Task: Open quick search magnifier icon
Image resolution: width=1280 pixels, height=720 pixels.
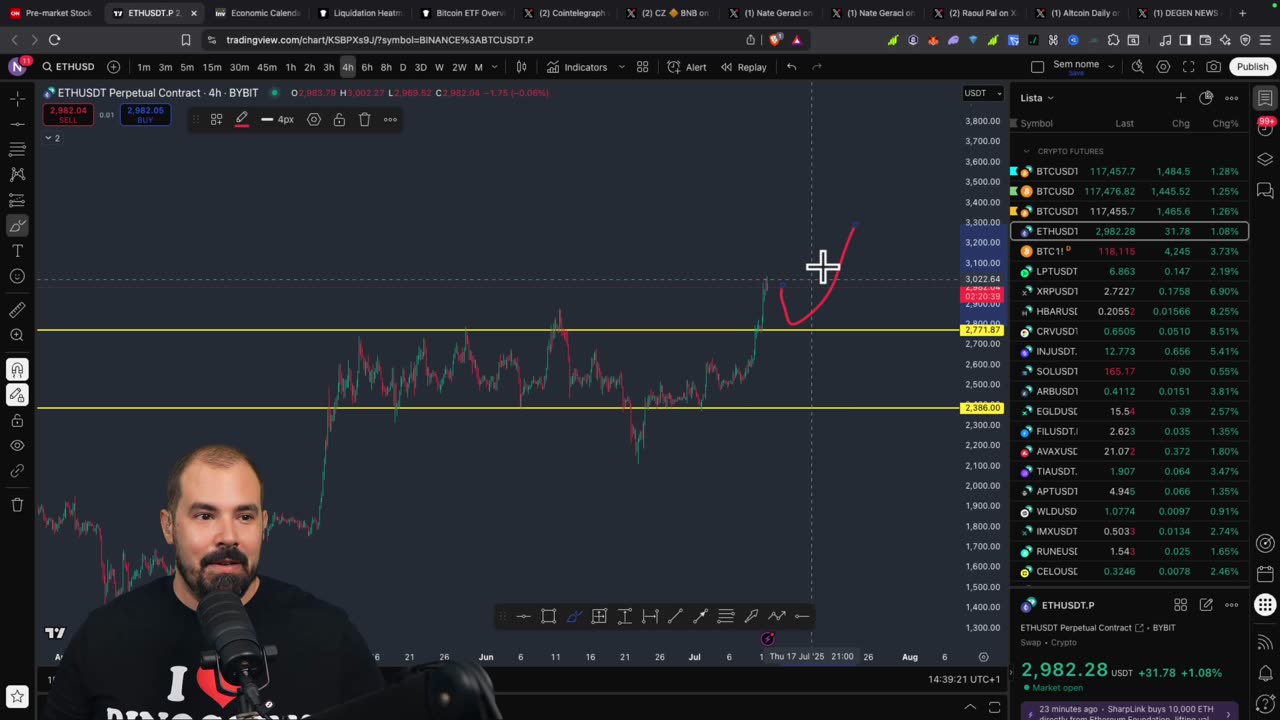Action: click(x=1138, y=67)
